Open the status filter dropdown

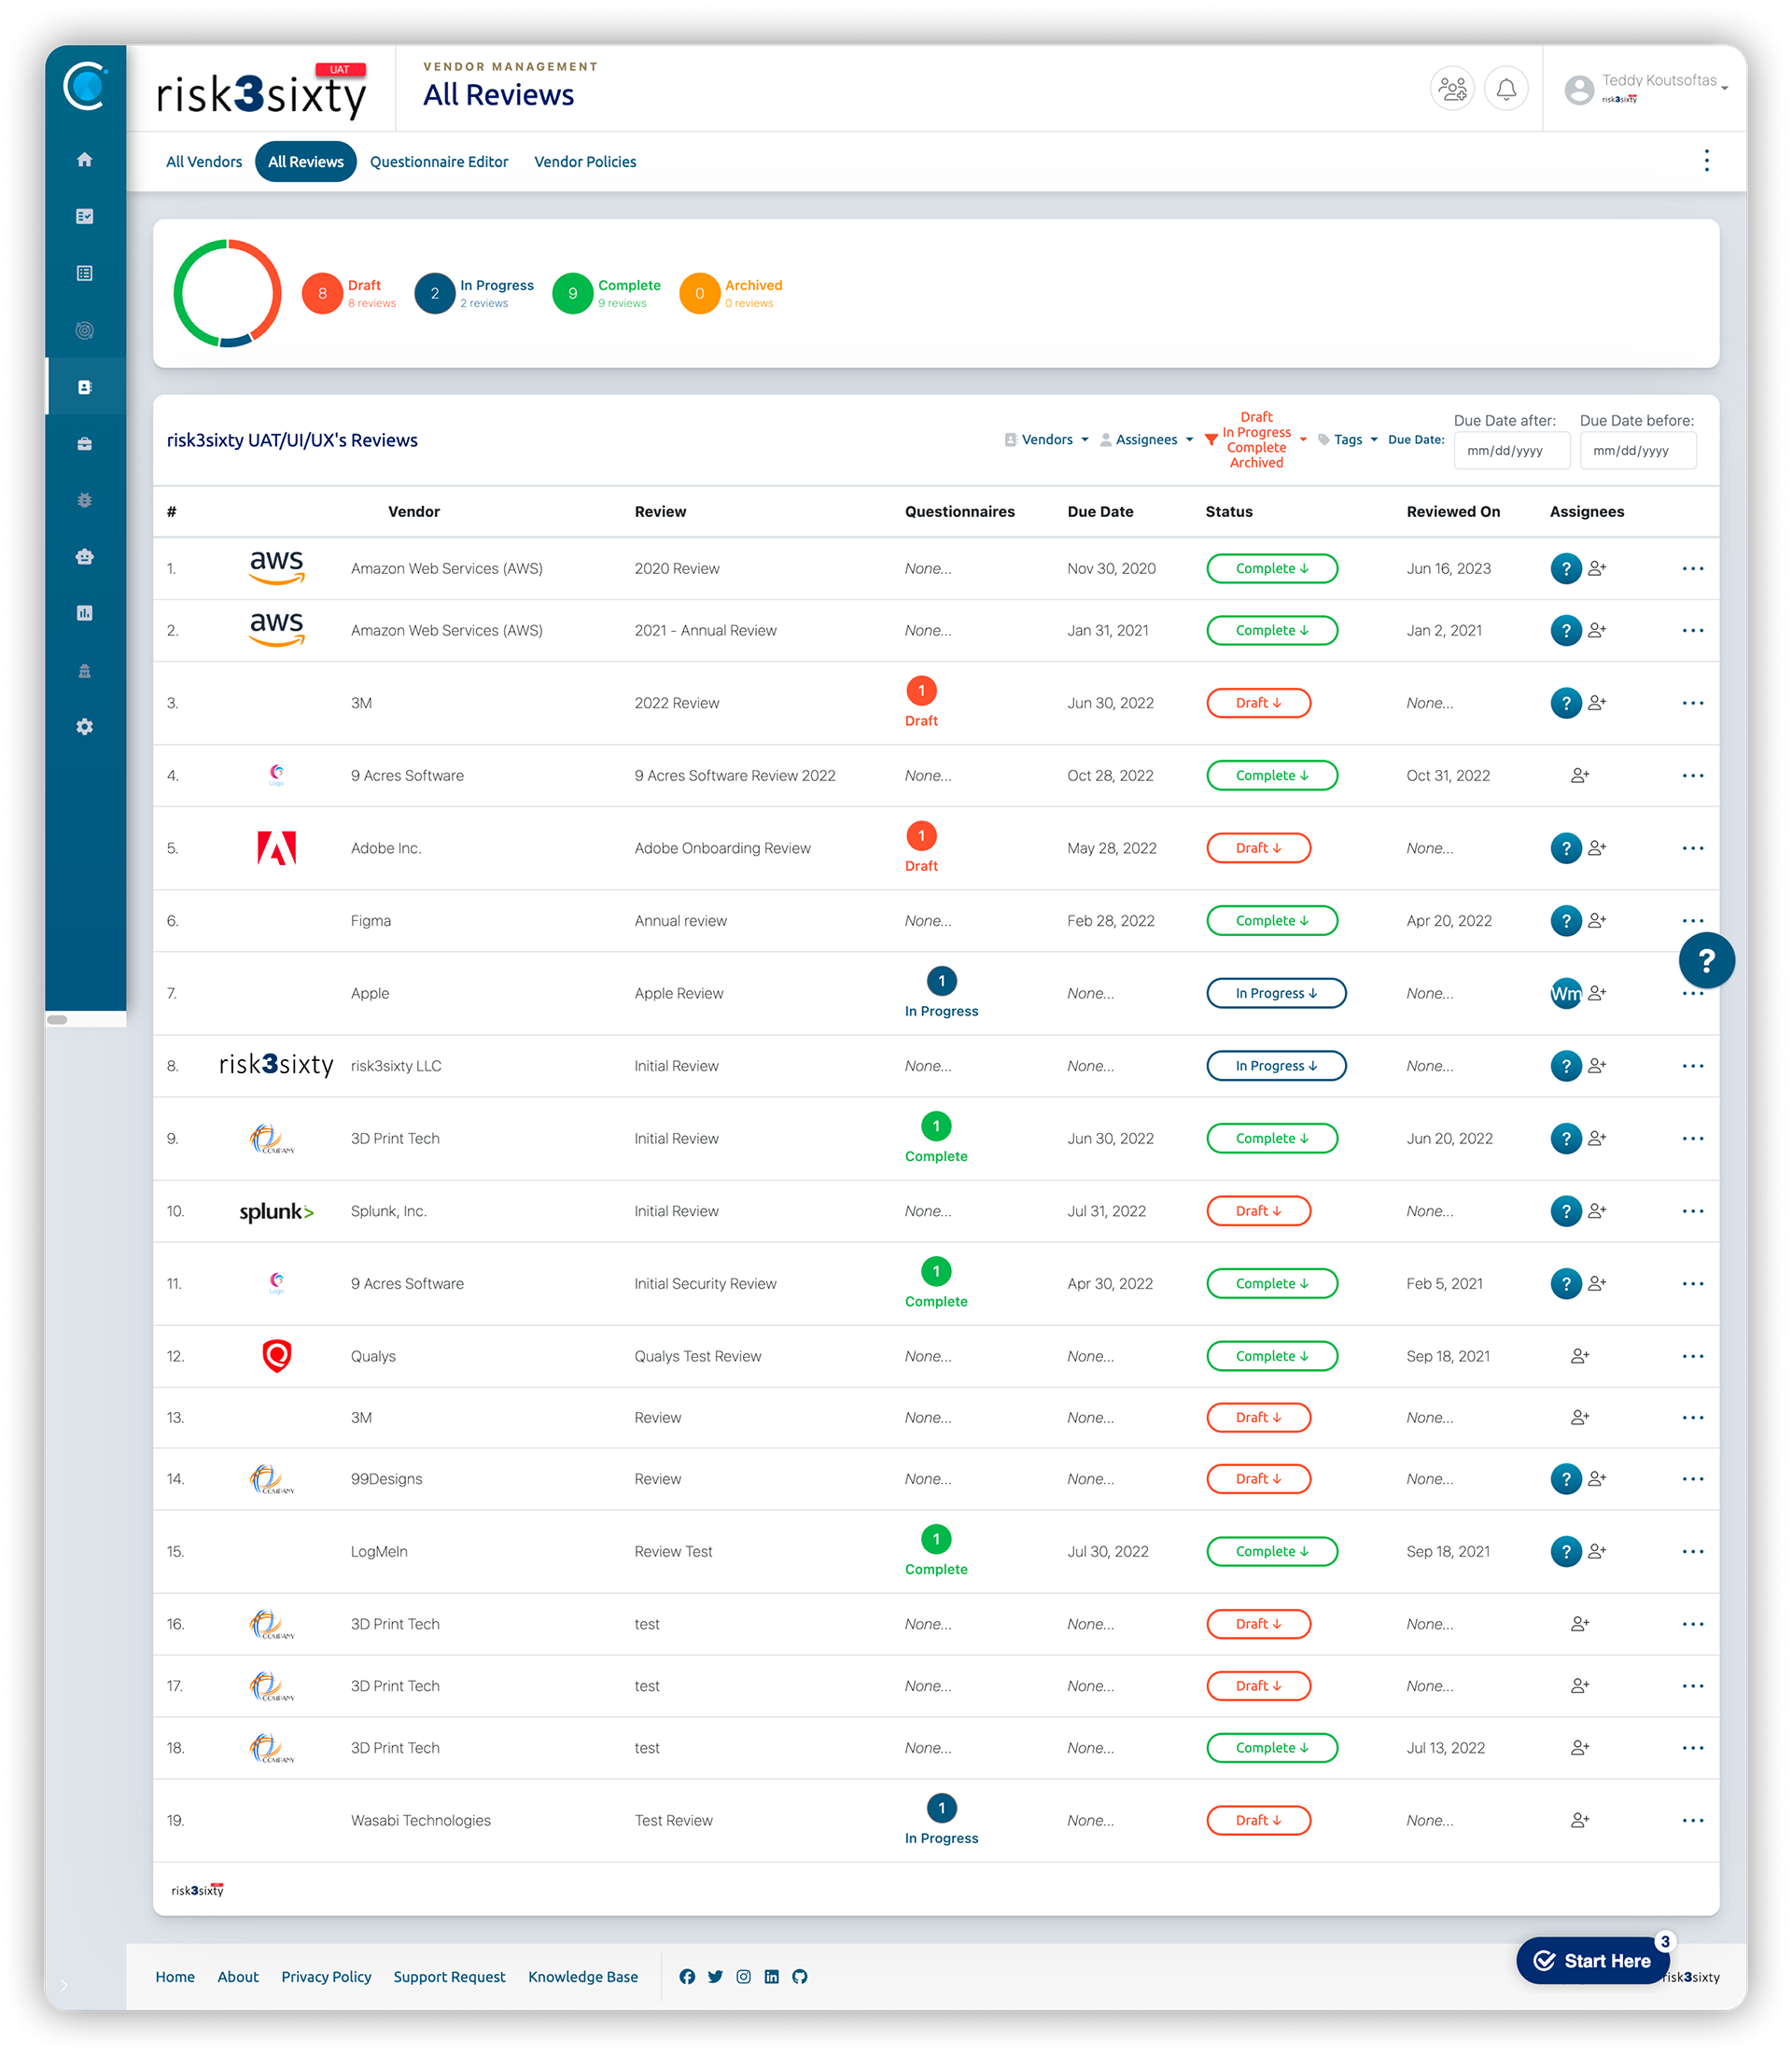pos(1257,440)
